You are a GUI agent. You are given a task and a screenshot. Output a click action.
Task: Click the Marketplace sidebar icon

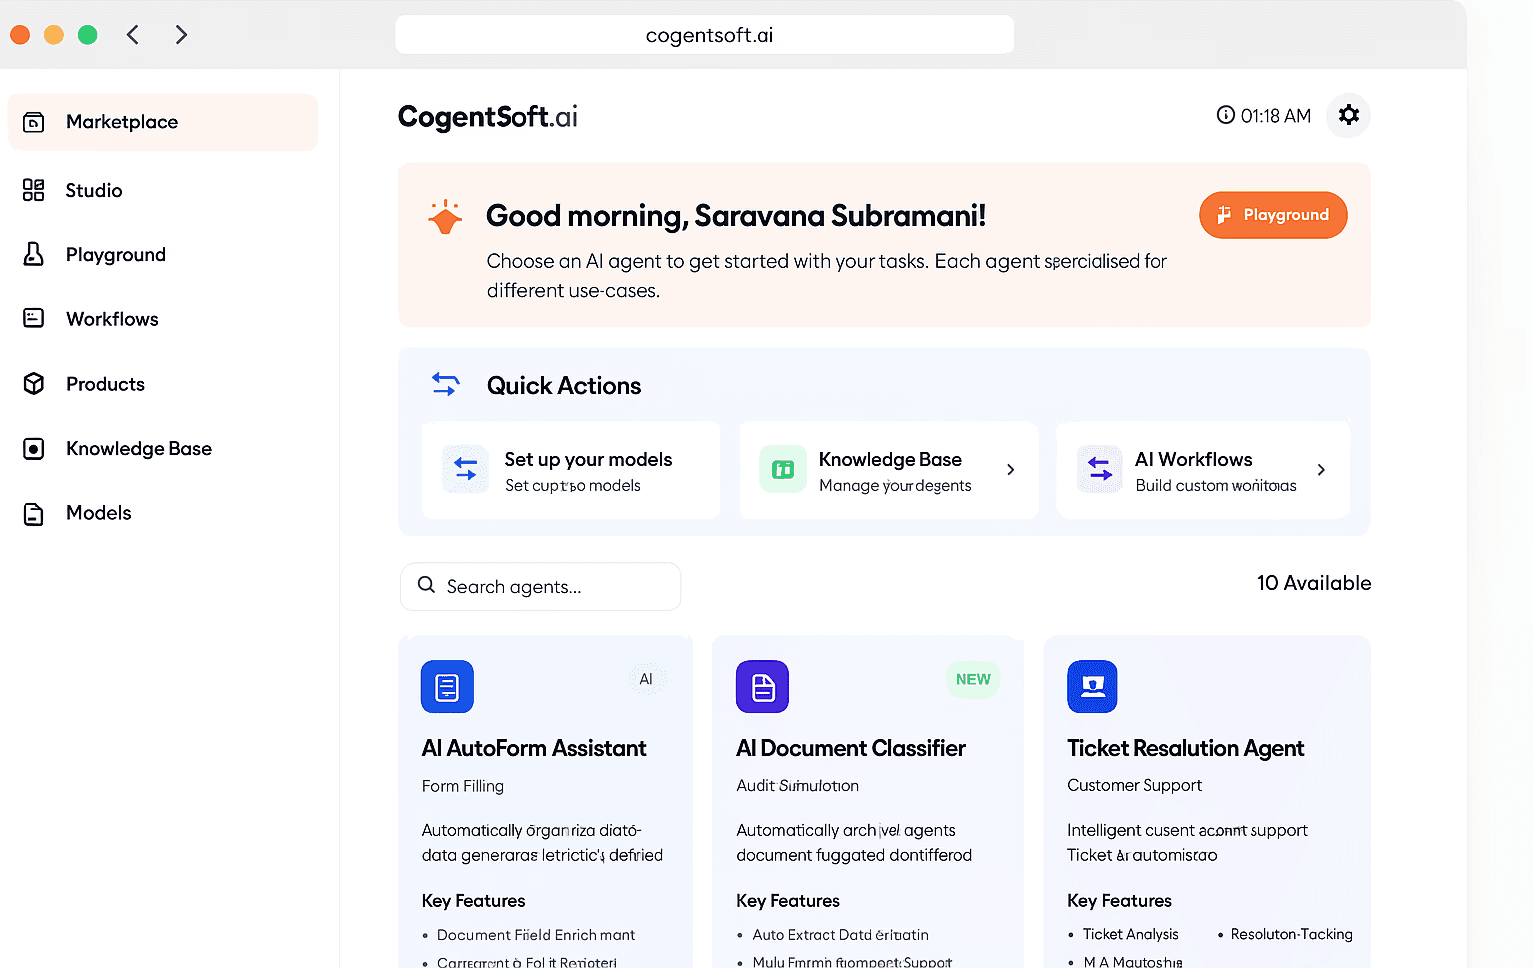(x=34, y=122)
